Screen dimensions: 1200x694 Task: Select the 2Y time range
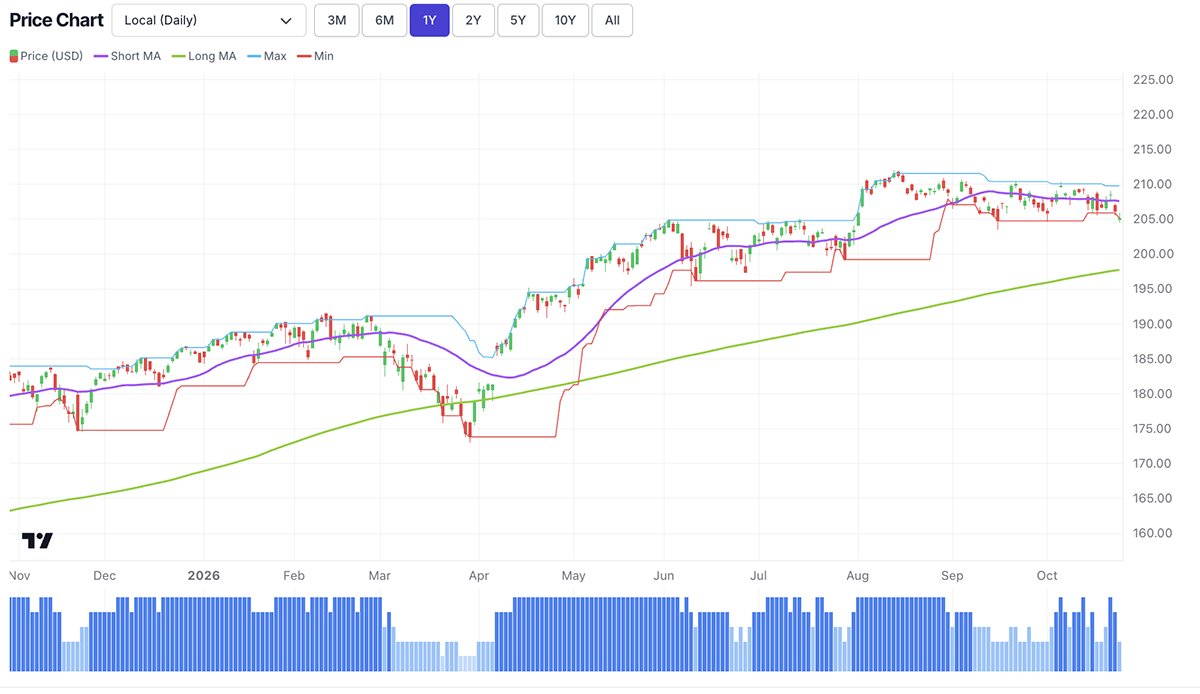click(473, 20)
